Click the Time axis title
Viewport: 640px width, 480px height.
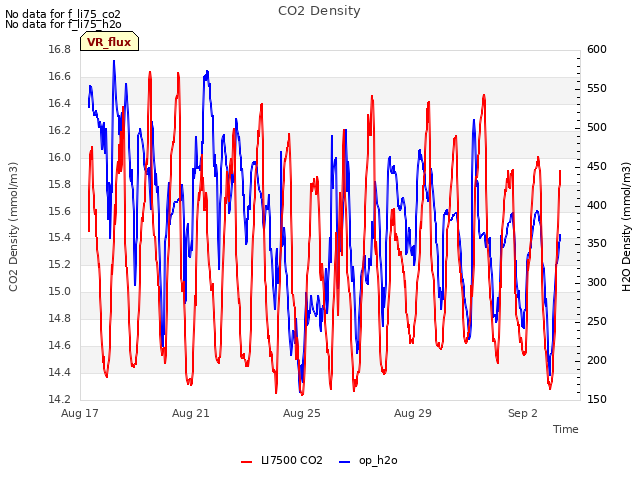[566, 429]
